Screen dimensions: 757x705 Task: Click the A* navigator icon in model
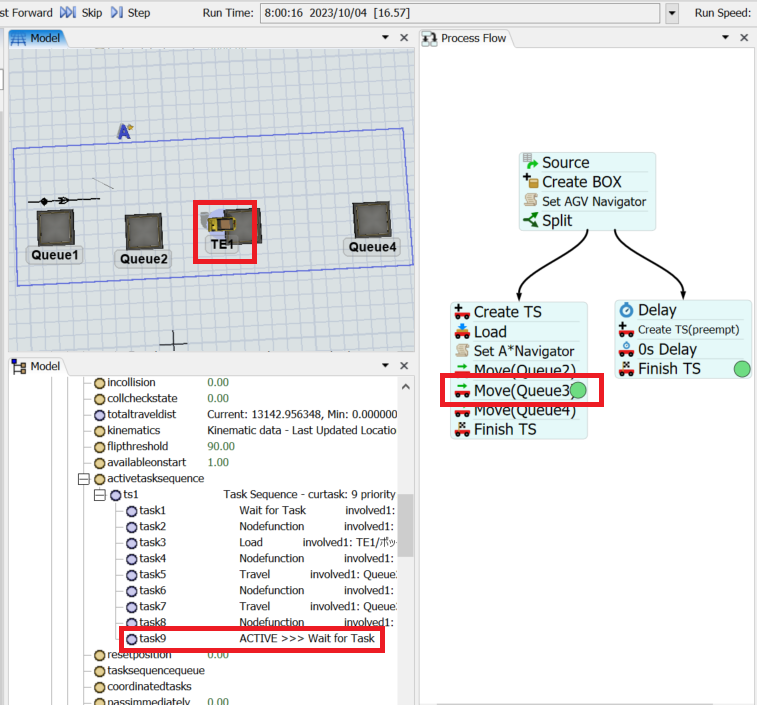125,132
